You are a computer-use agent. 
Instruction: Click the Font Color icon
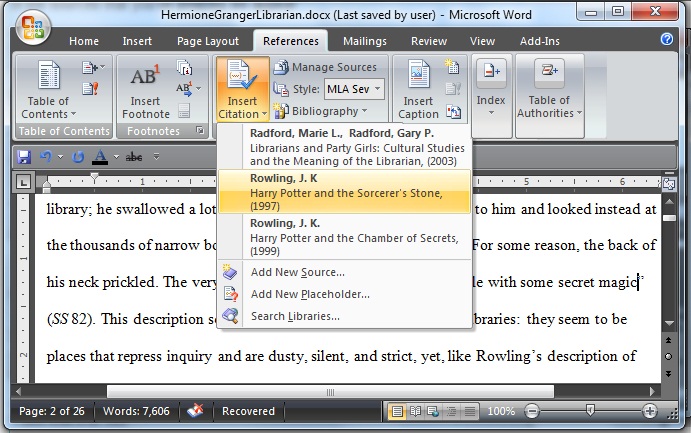(100, 156)
